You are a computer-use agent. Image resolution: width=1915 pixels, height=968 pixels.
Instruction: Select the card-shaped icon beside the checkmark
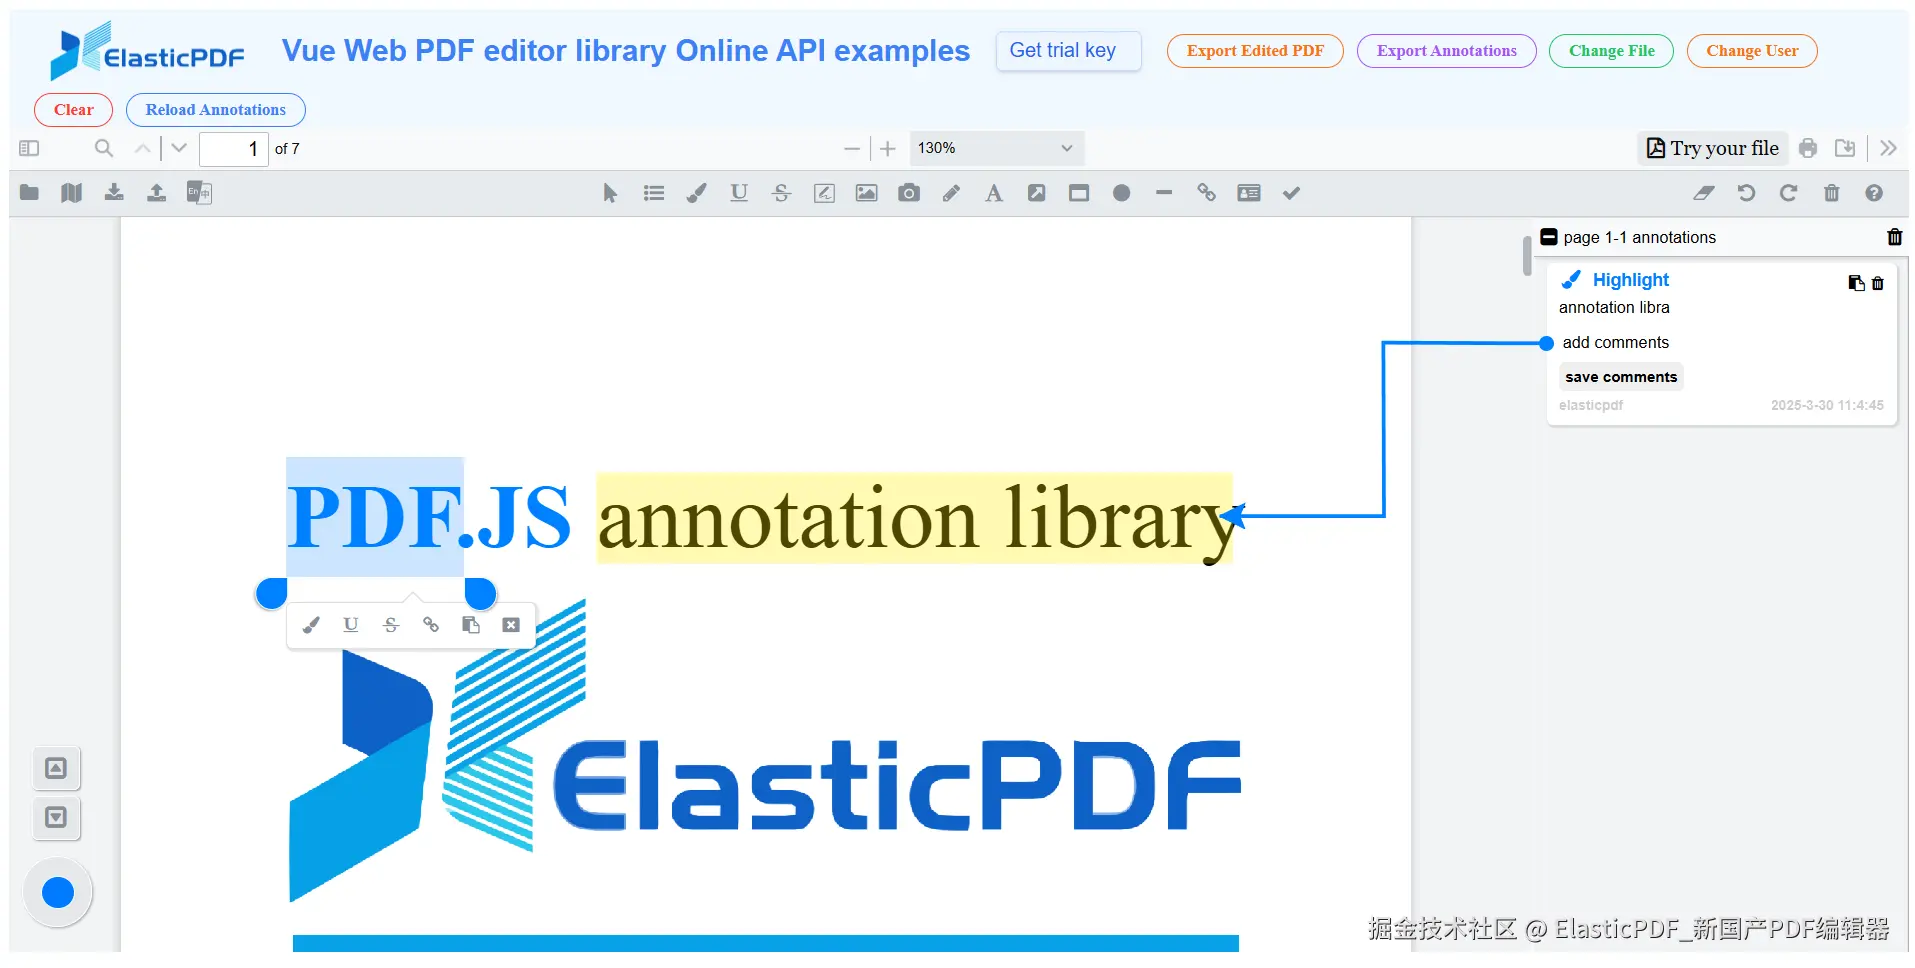click(x=1249, y=193)
